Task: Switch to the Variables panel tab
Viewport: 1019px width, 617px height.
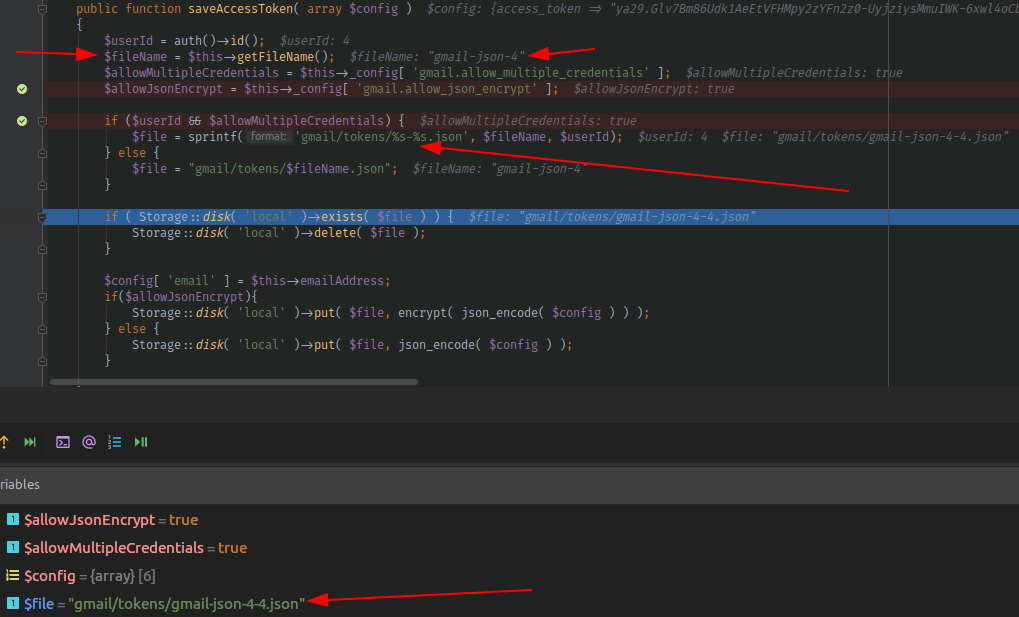Action: [20, 484]
